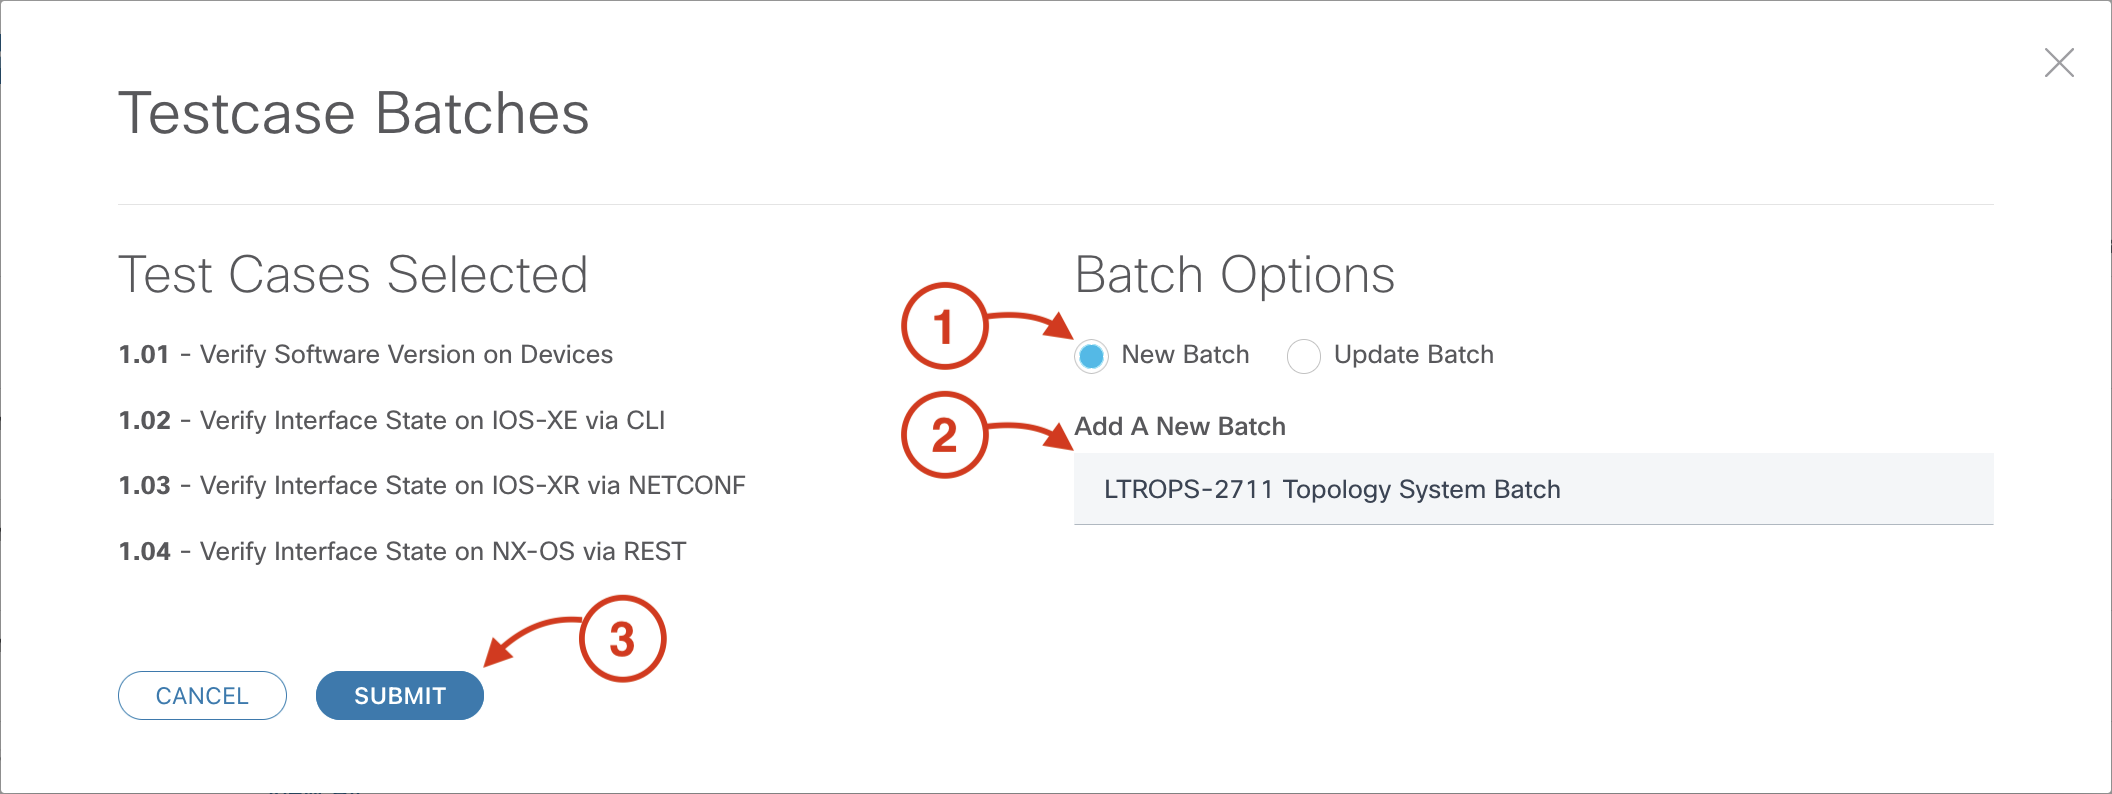Image resolution: width=2112 pixels, height=794 pixels.
Task: Select test case 1.04 NX-OS via REST
Action: click(x=402, y=552)
